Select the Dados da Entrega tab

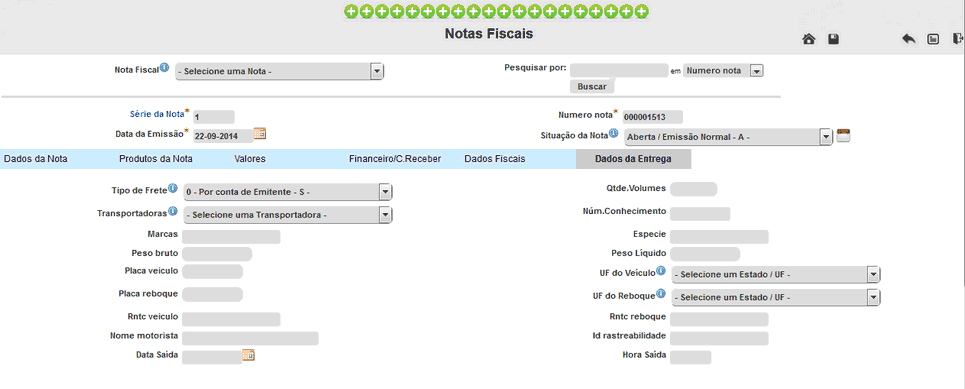[x=633, y=159]
